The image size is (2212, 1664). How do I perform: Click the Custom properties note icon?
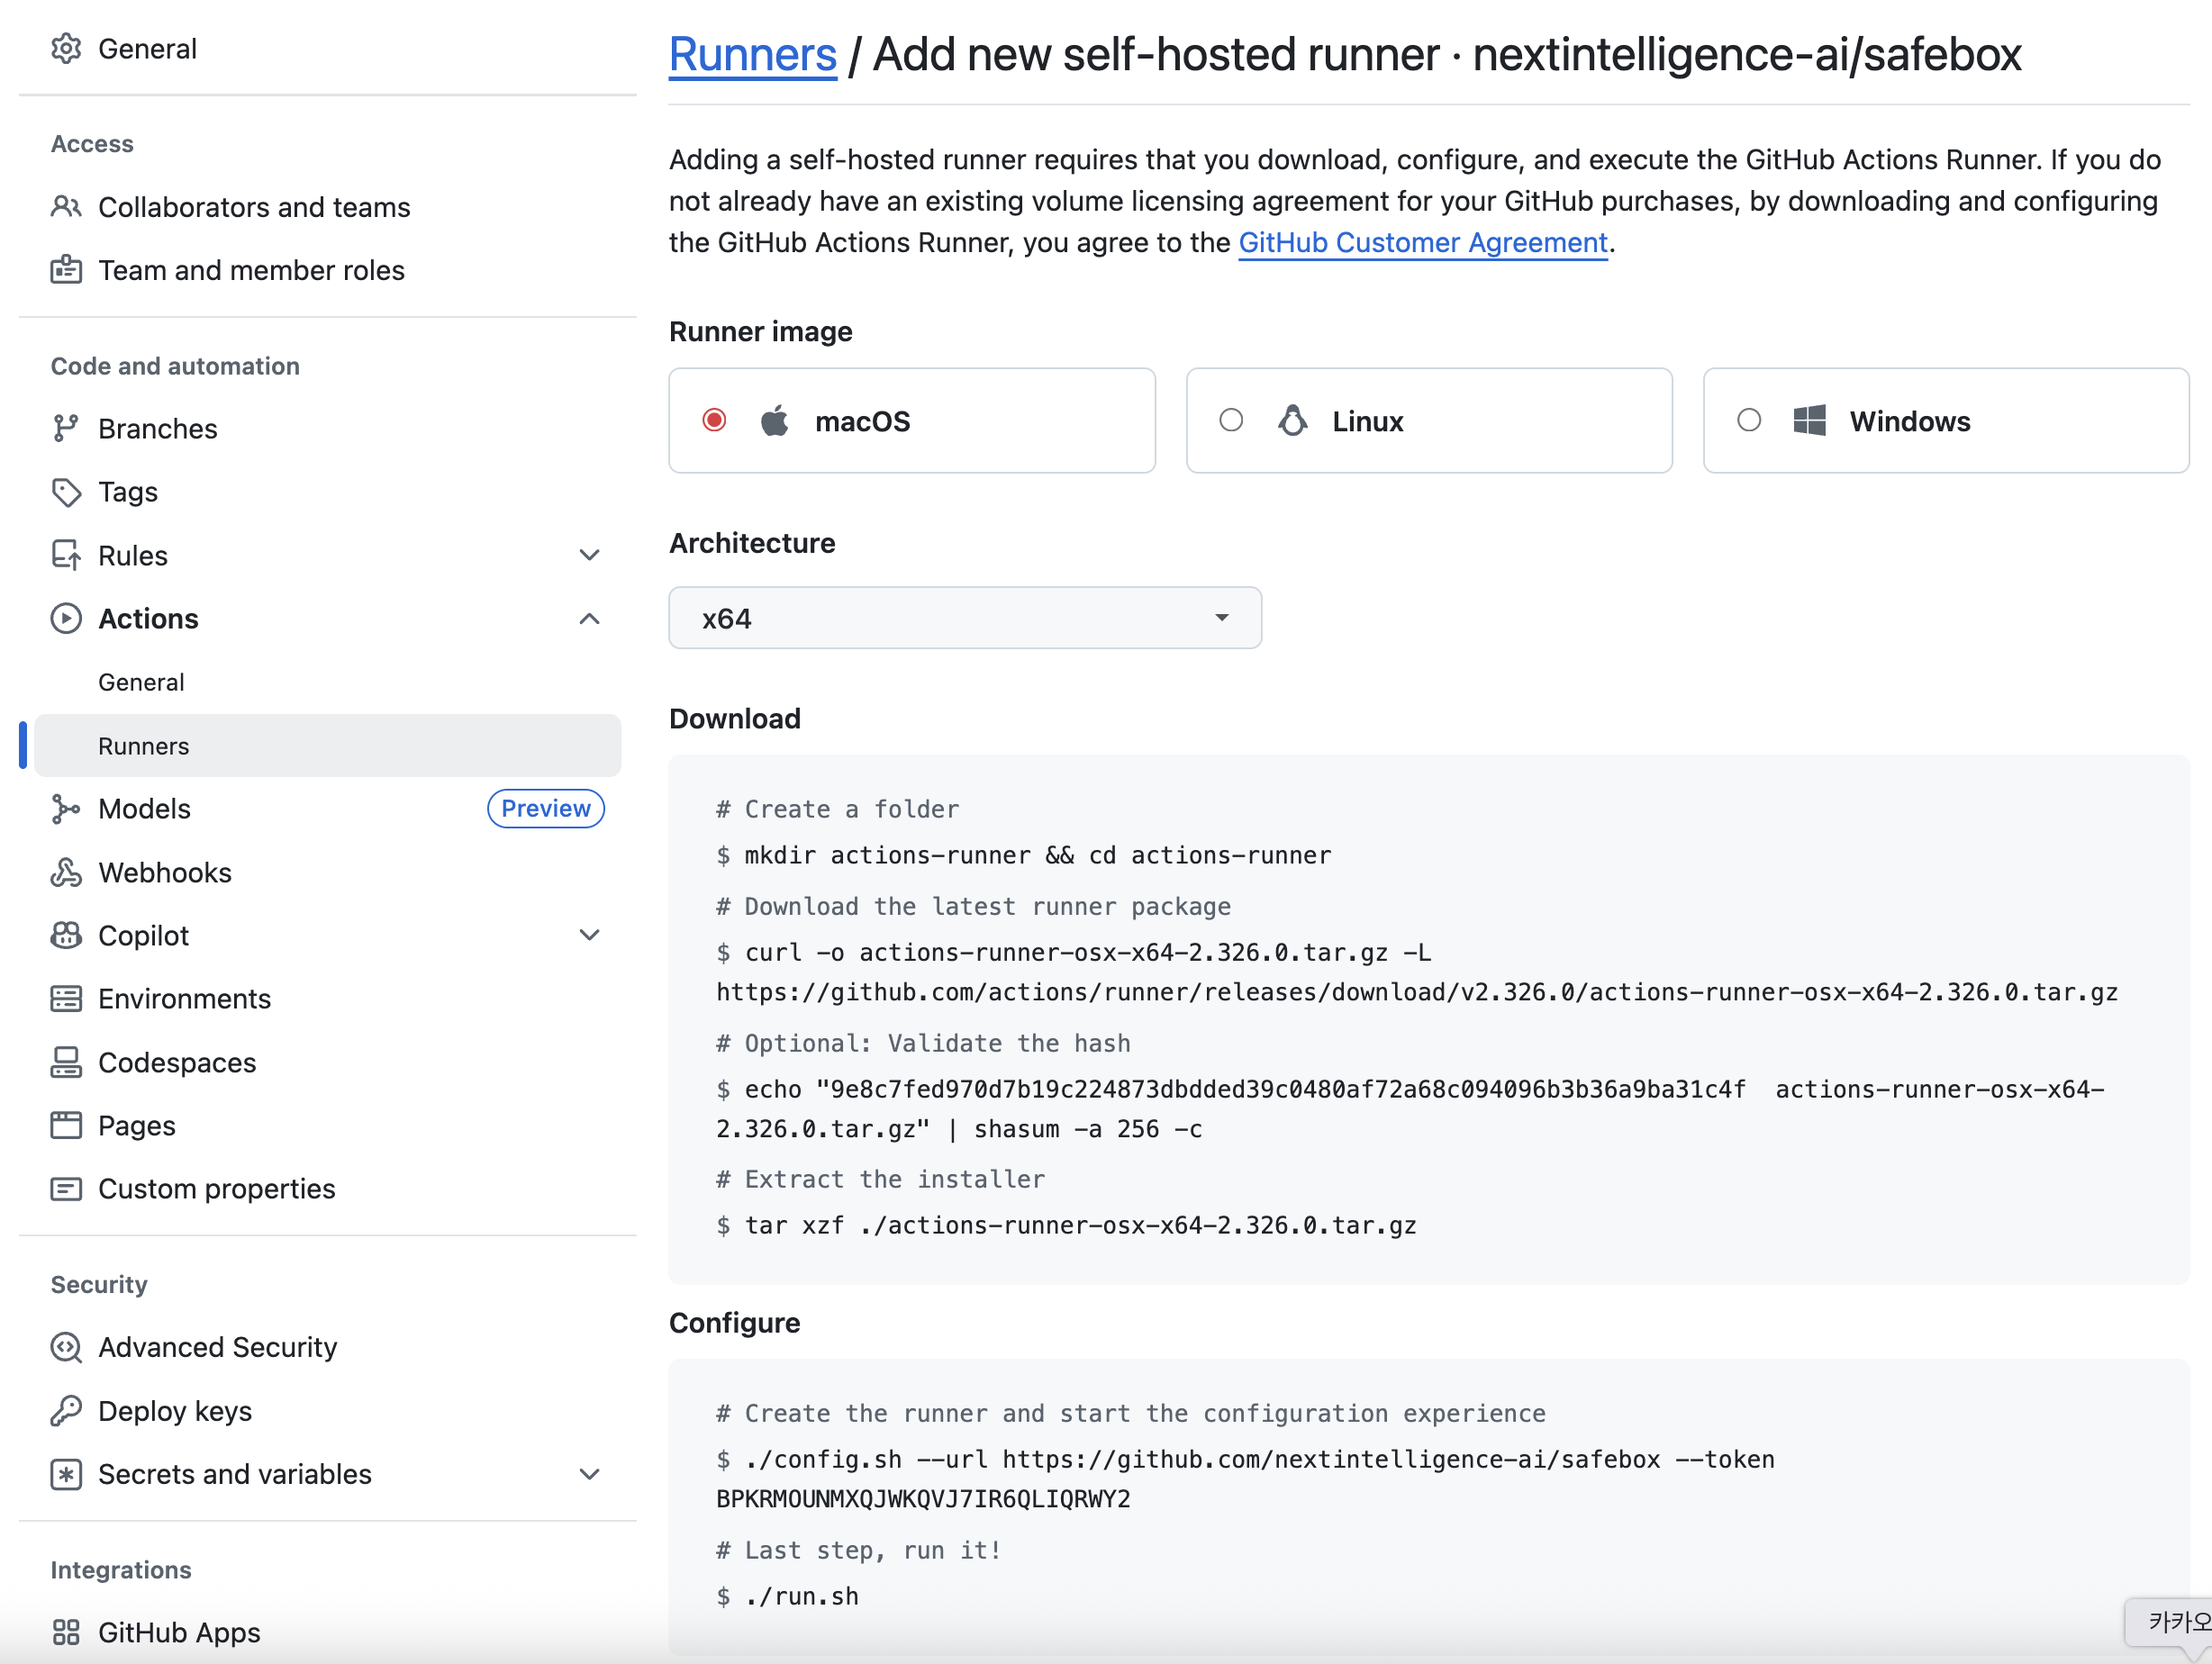tap(66, 1188)
